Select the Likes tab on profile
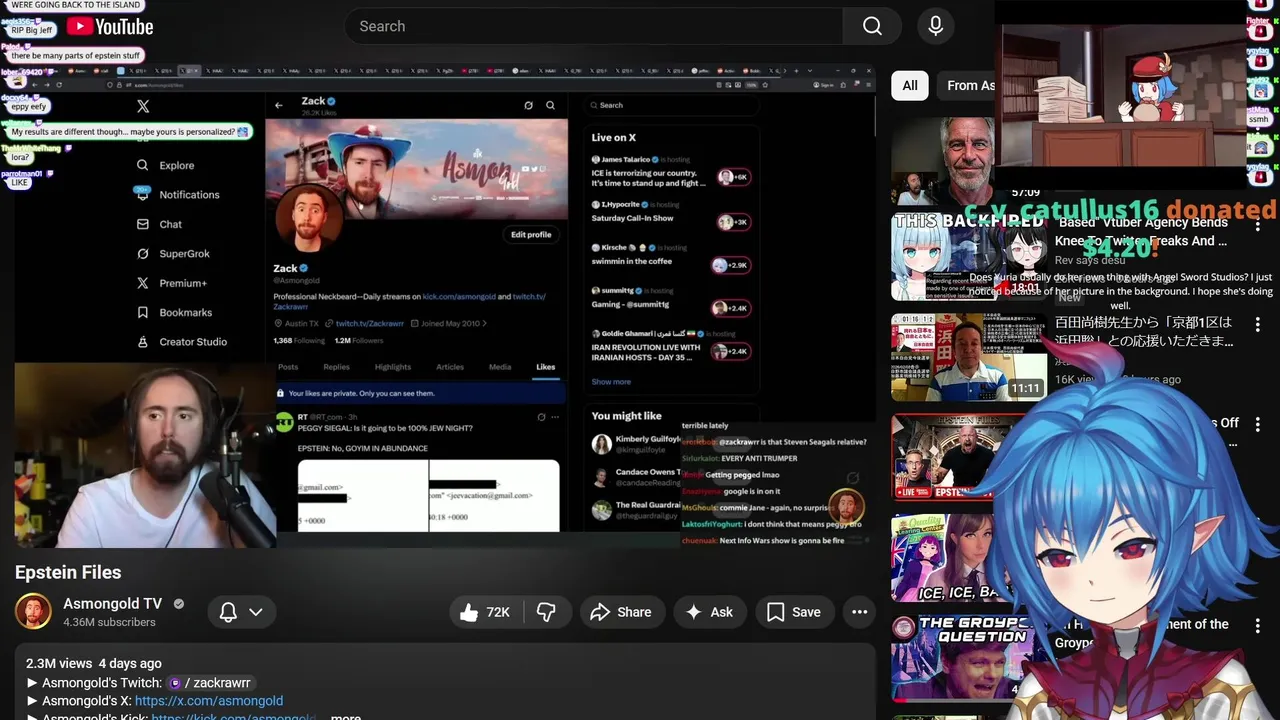Image resolution: width=1280 pixels, height=720 pixels. click(x=545, y=367)
